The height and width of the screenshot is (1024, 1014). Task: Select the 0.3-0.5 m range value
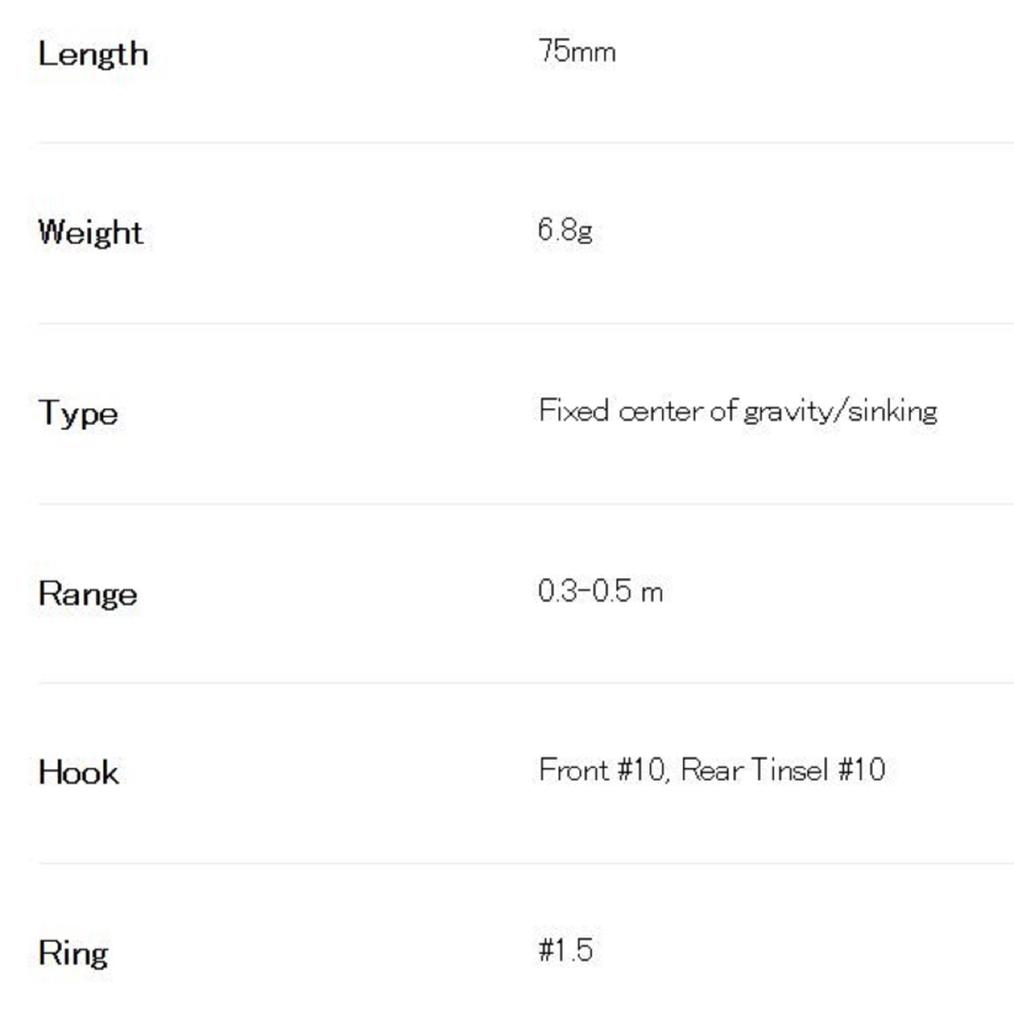point(600,591)
